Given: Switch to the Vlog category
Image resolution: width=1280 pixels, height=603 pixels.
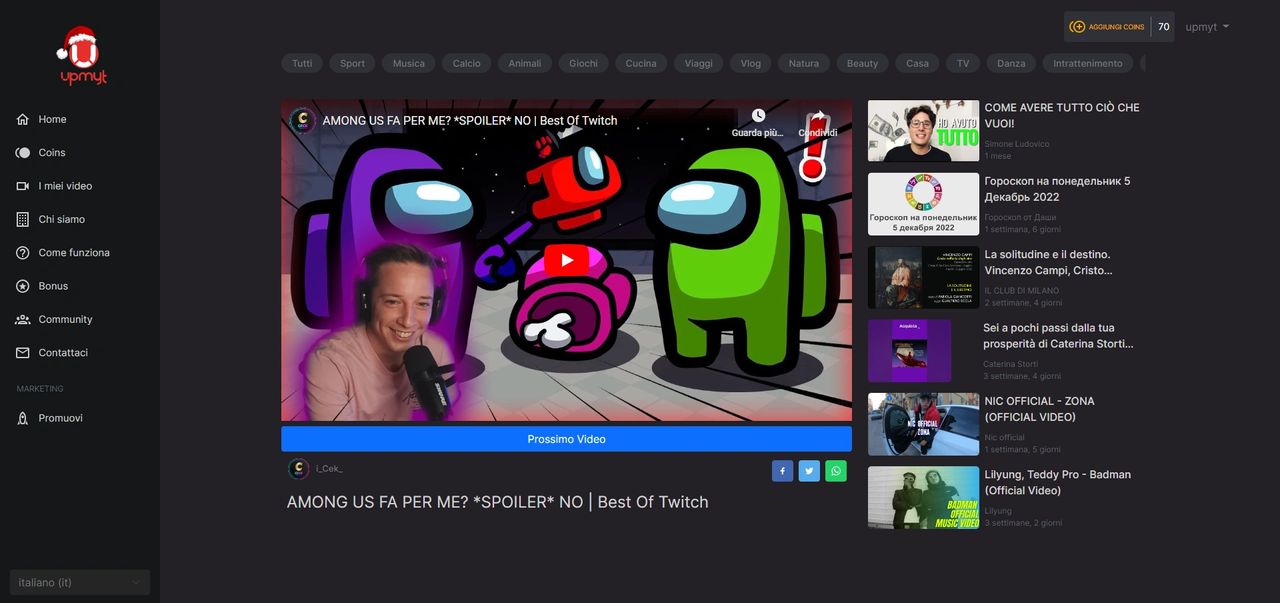Looking at the screenshot, I should coord(750,62).
